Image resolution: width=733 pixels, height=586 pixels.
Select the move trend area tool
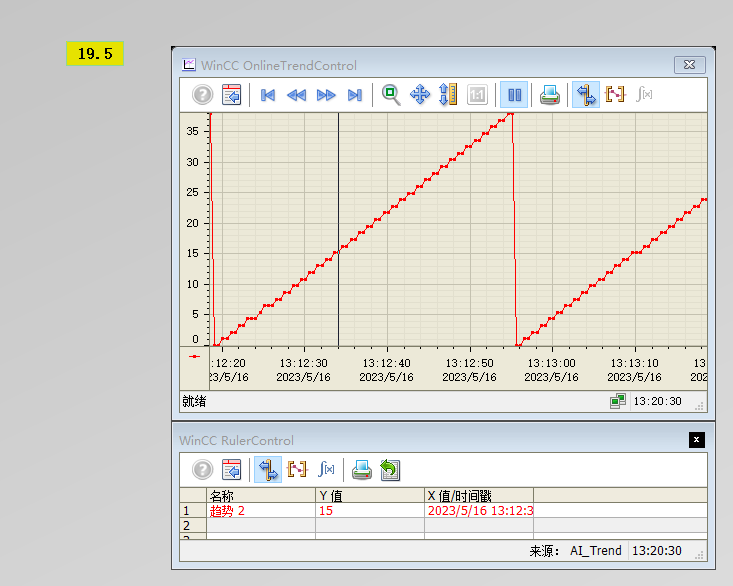tap(420, 95)
